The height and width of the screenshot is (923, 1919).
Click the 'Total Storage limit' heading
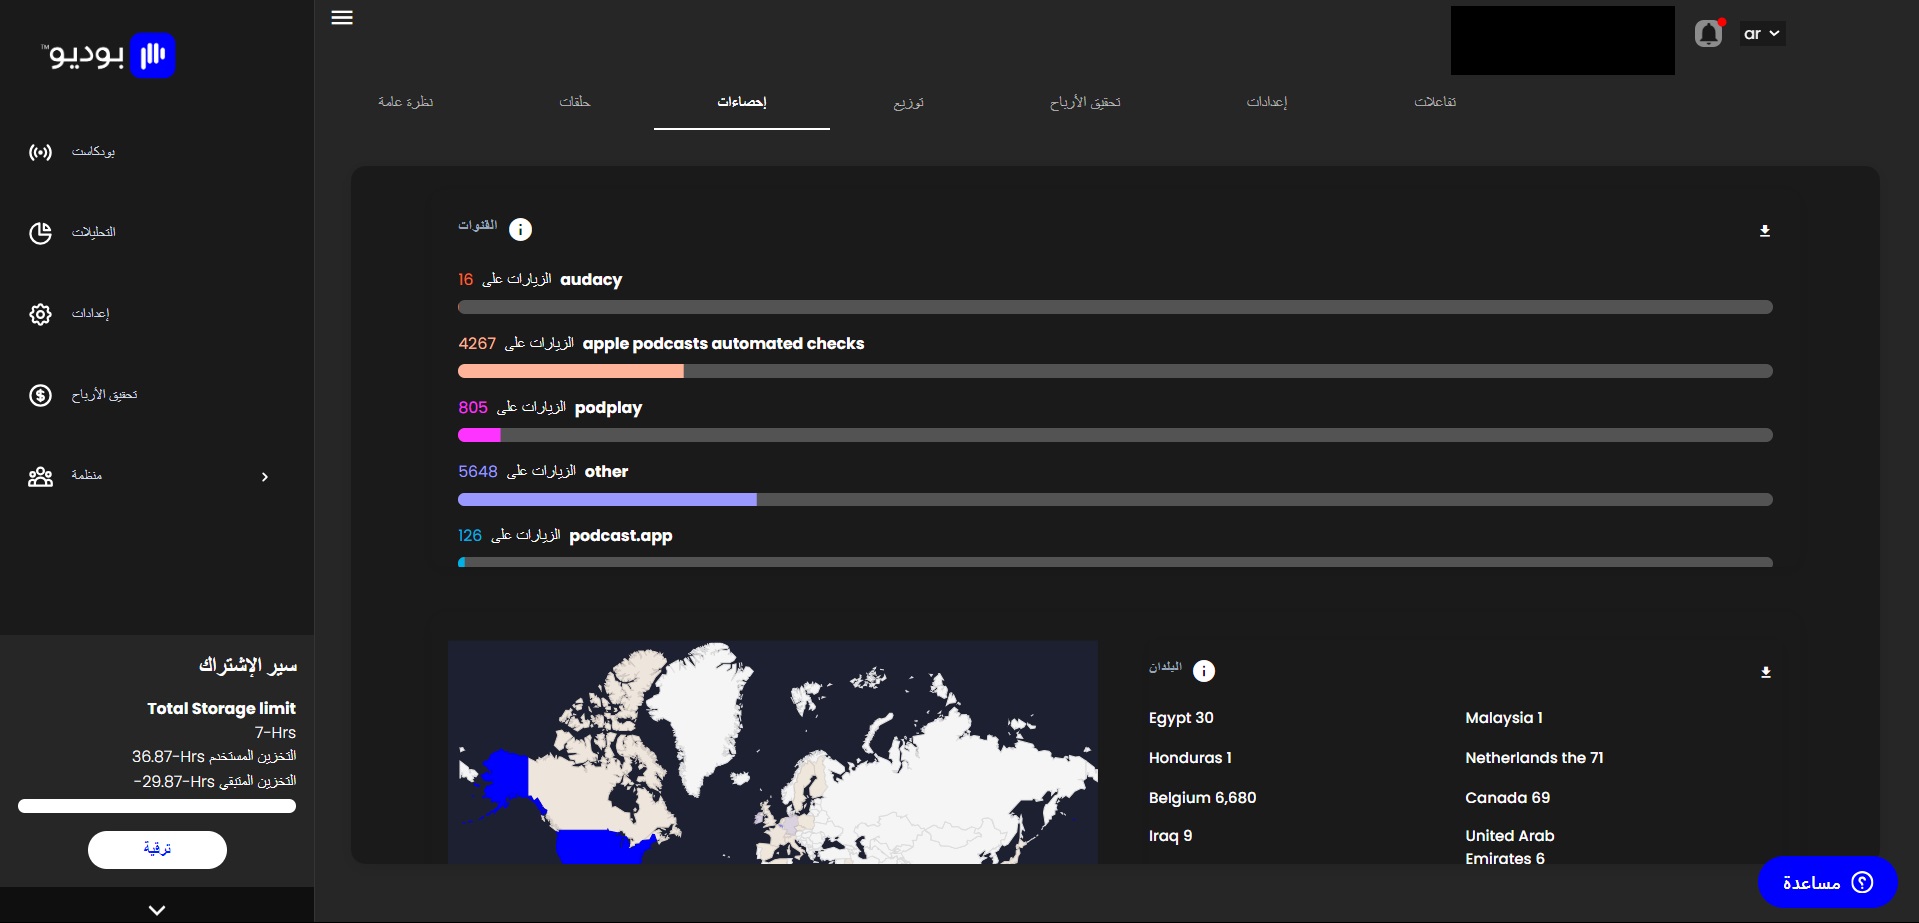pos(221,708)
